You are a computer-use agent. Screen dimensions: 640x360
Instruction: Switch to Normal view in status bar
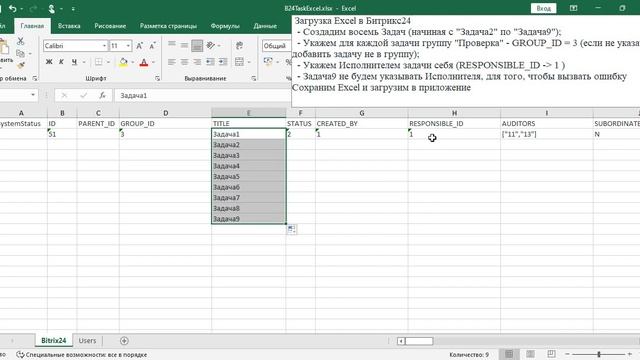[509, 354]
